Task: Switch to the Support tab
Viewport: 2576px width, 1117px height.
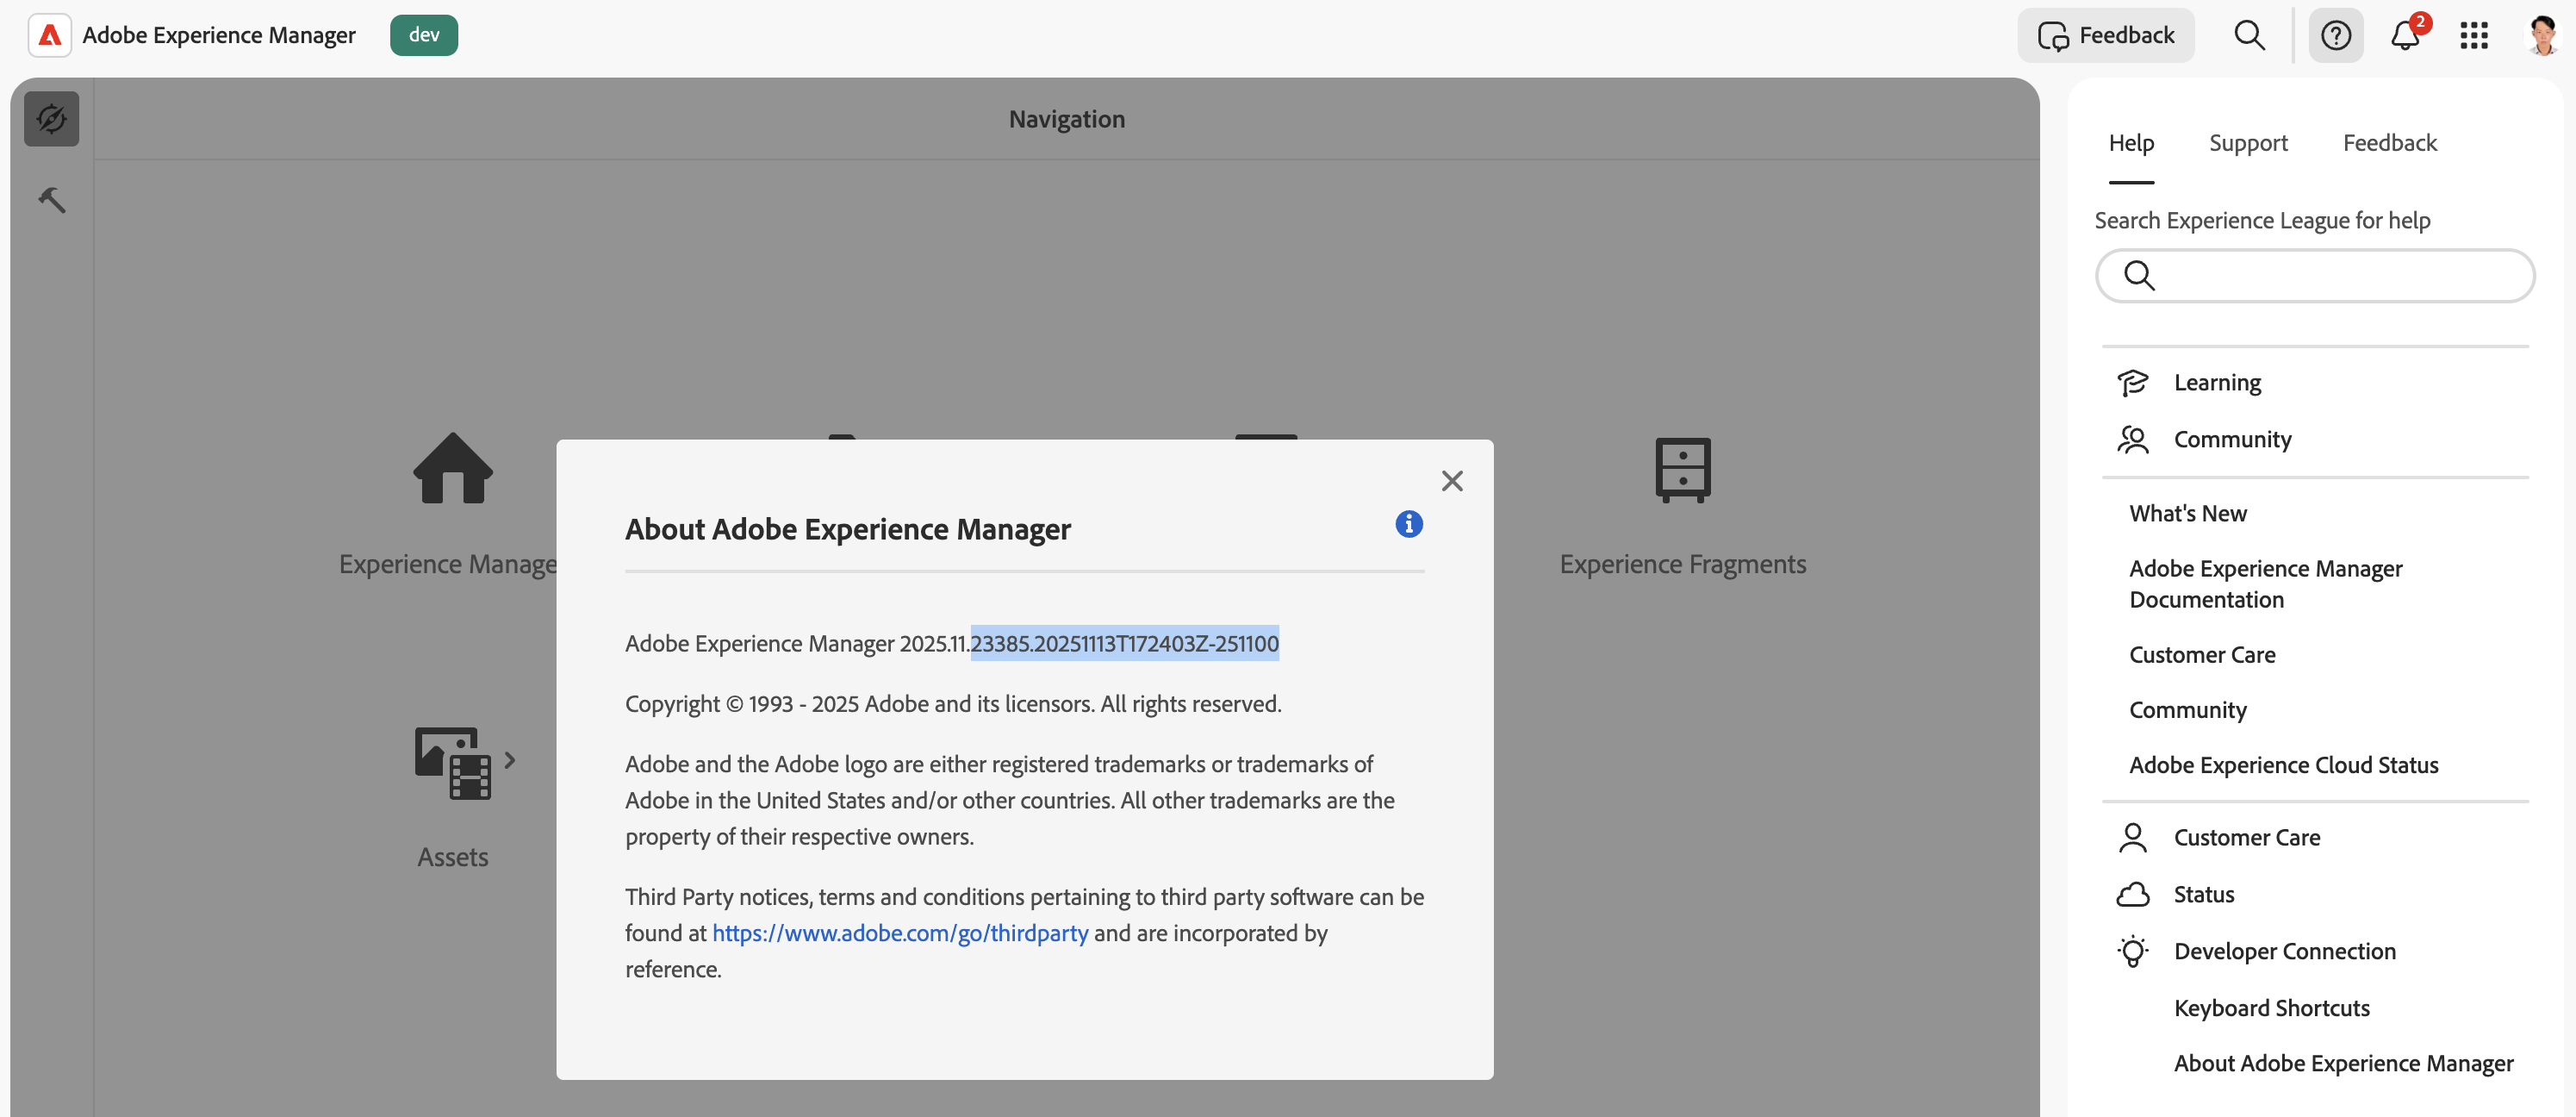Action: pyautogui.click(x=2247, y=143)
